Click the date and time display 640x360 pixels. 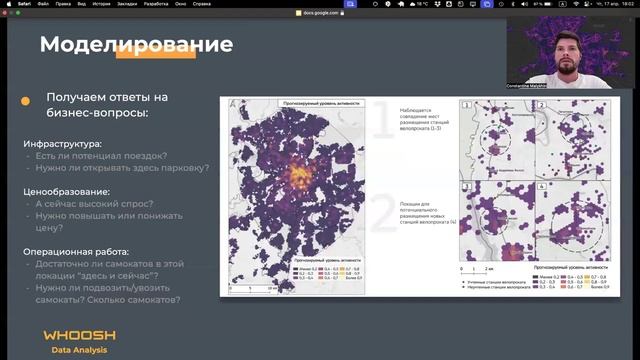click(615, 4)
